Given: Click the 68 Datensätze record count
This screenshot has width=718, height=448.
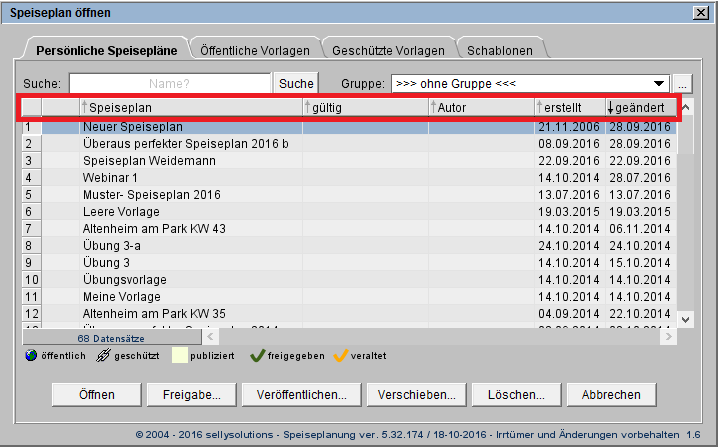Looking at the screenshot, I should [111, 339].
